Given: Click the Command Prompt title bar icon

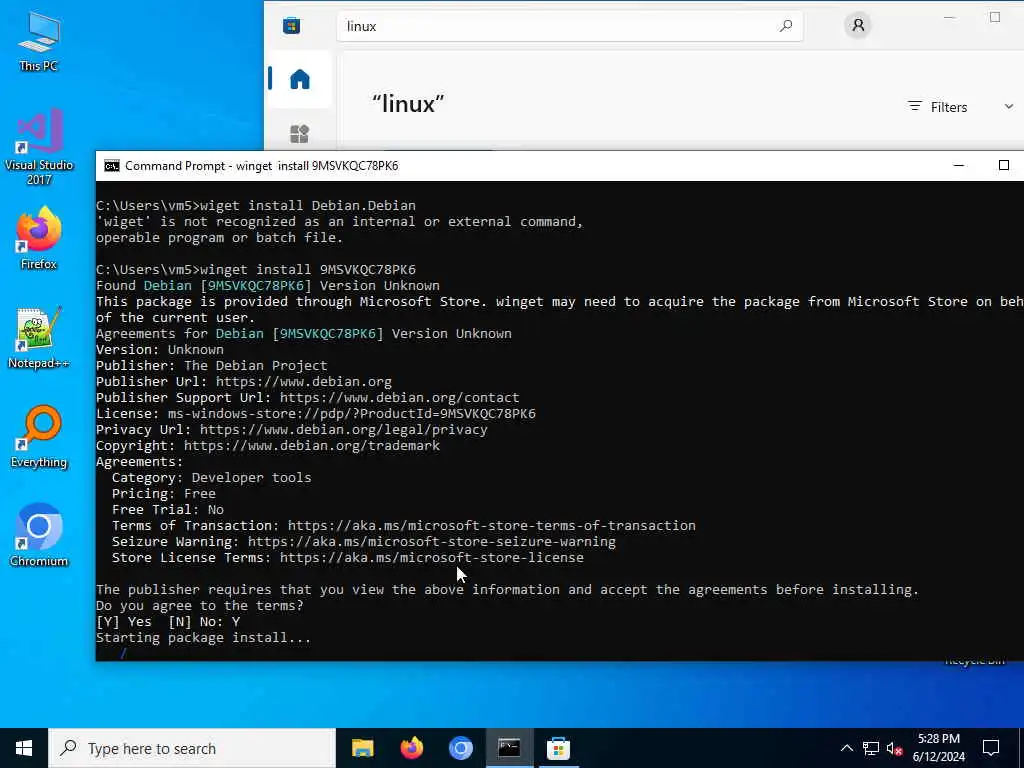Looking at the screenshot, I should [x=112, y=166].
